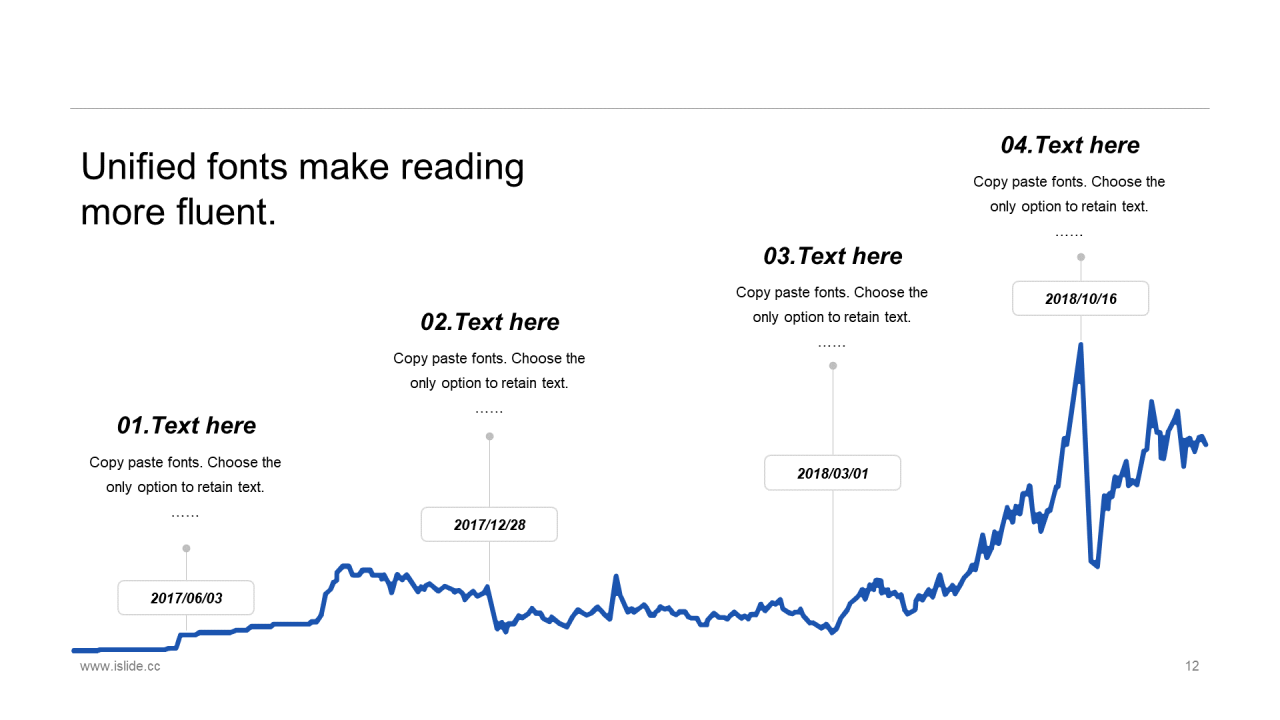Click the "04.Text here" heading
Screen dimensions: 1280x720
pyautogui.click(x=1069, y=145)
